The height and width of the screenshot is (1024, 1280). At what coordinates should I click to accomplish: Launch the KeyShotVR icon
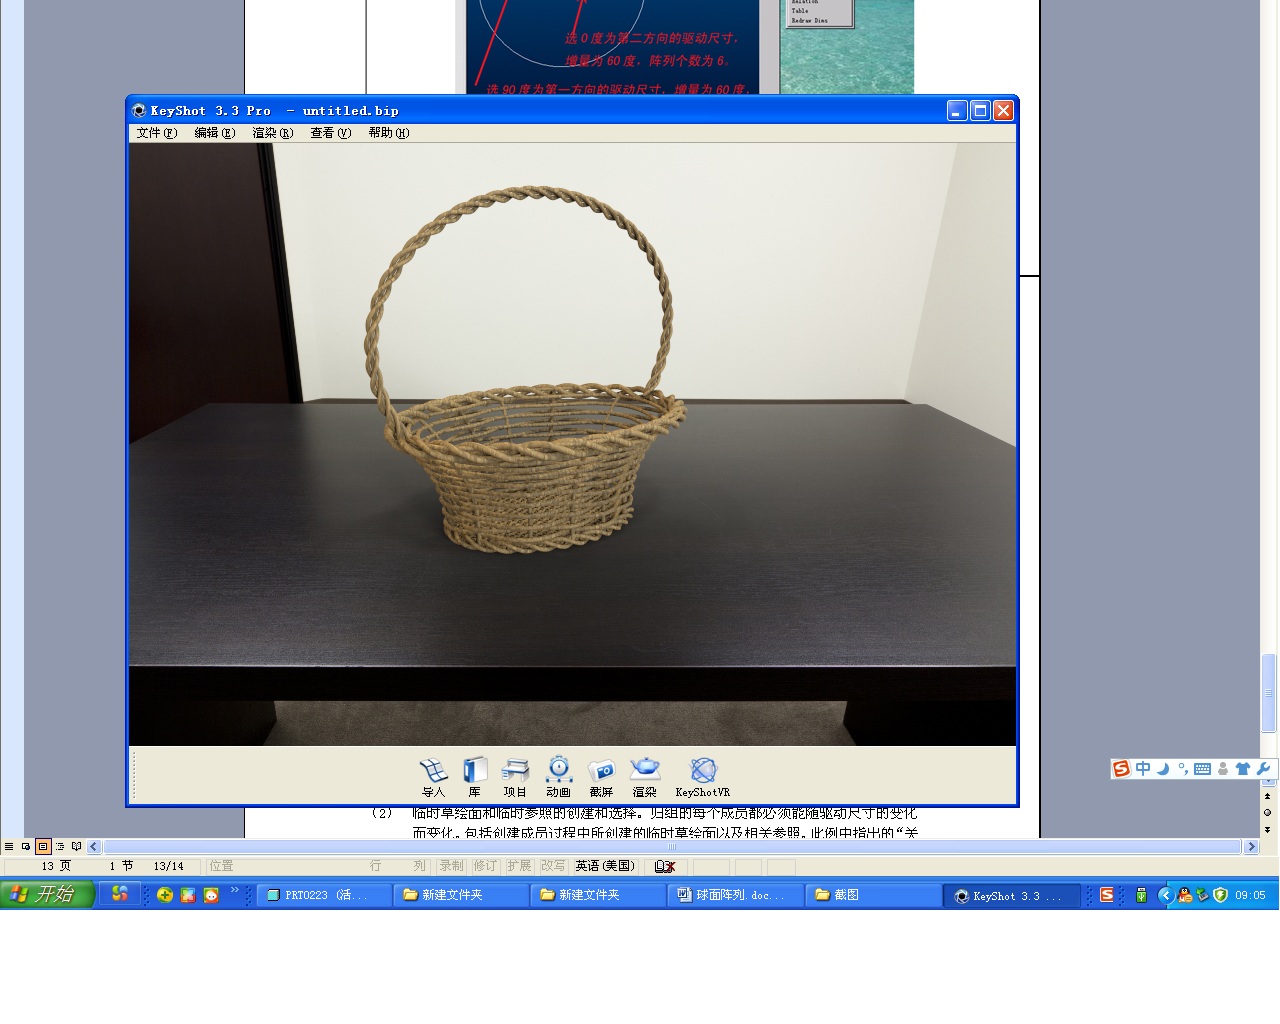coord(703,776)
